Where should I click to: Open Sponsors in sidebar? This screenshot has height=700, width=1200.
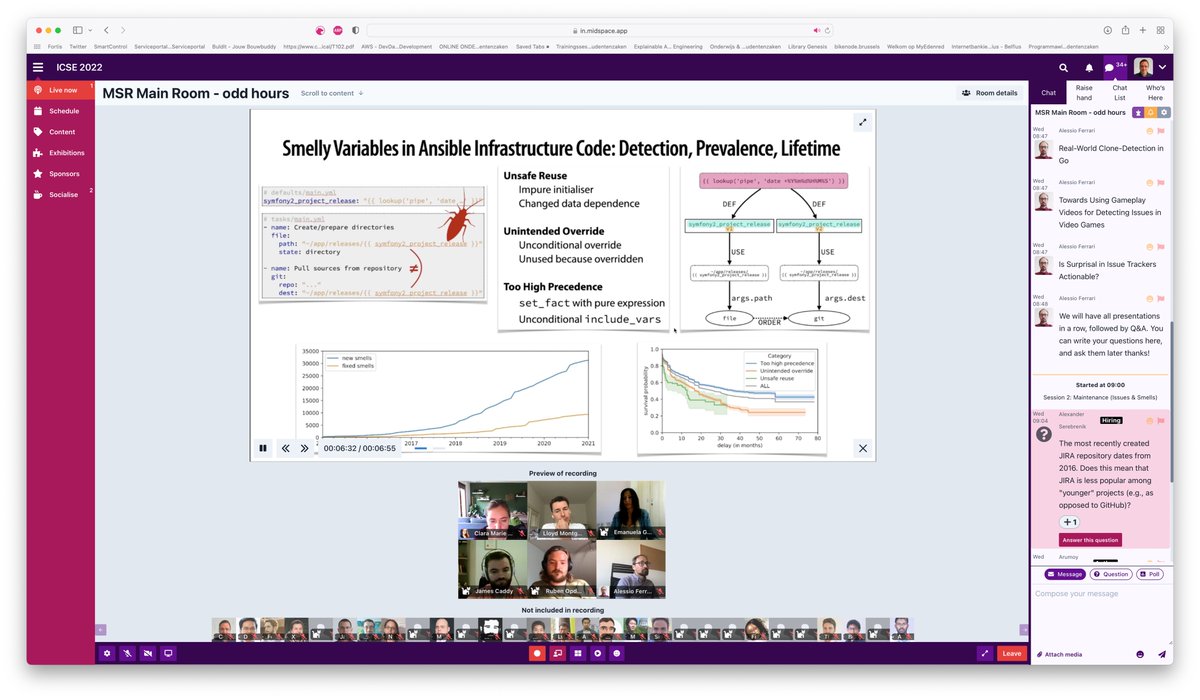tap(61, 174)
